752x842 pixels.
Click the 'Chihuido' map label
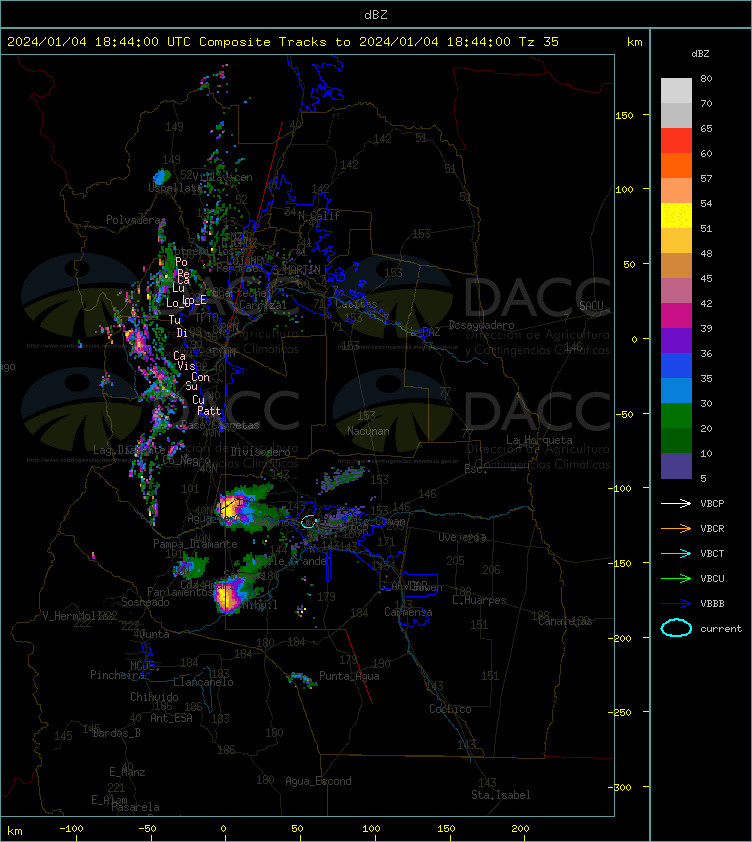(x=154, y=696)
